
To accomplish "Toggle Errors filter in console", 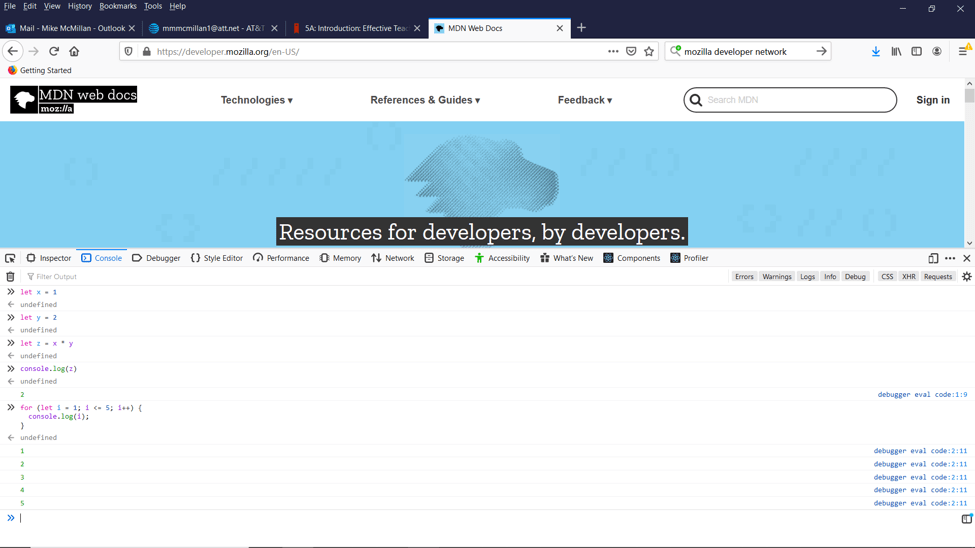I will point(744,277).
